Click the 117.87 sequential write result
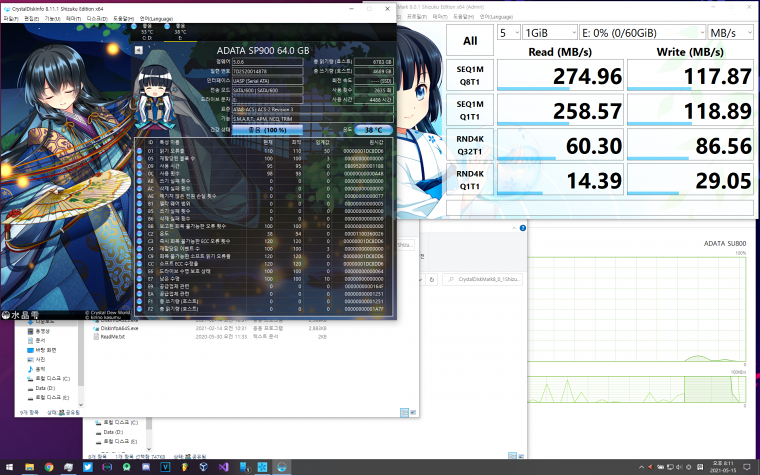This screenshot has width=760, height=475. [x=690, y=75]
